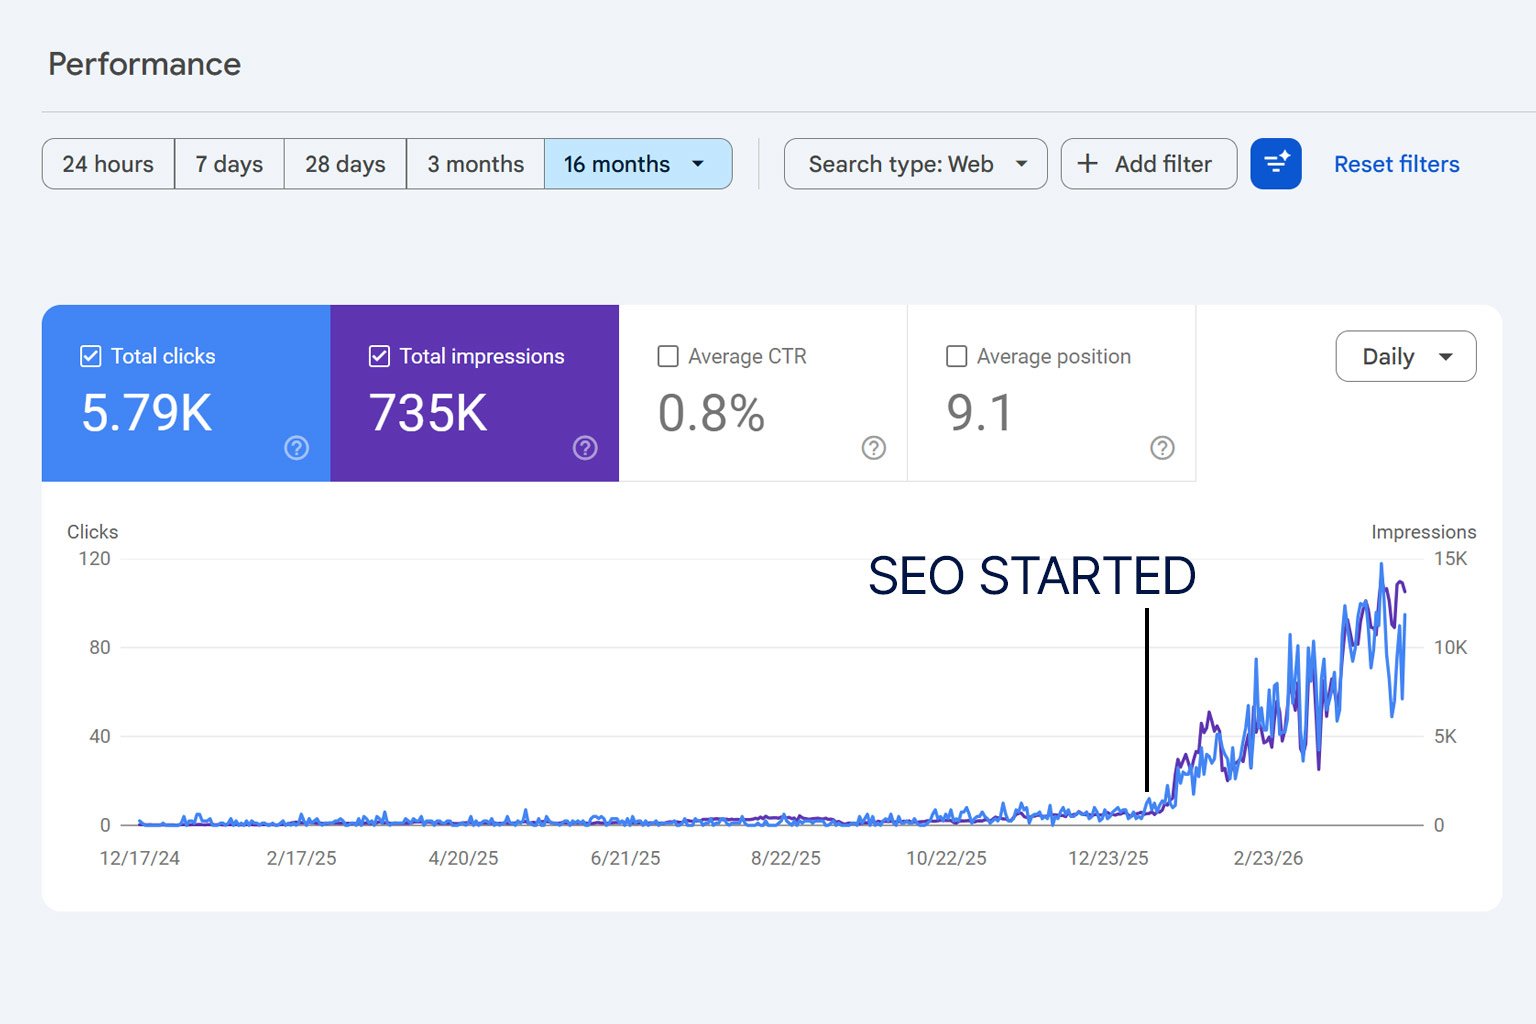Click help icon for Average CTR
This screenshot has height=1024, width=1536.
click(x=873, y=448)
